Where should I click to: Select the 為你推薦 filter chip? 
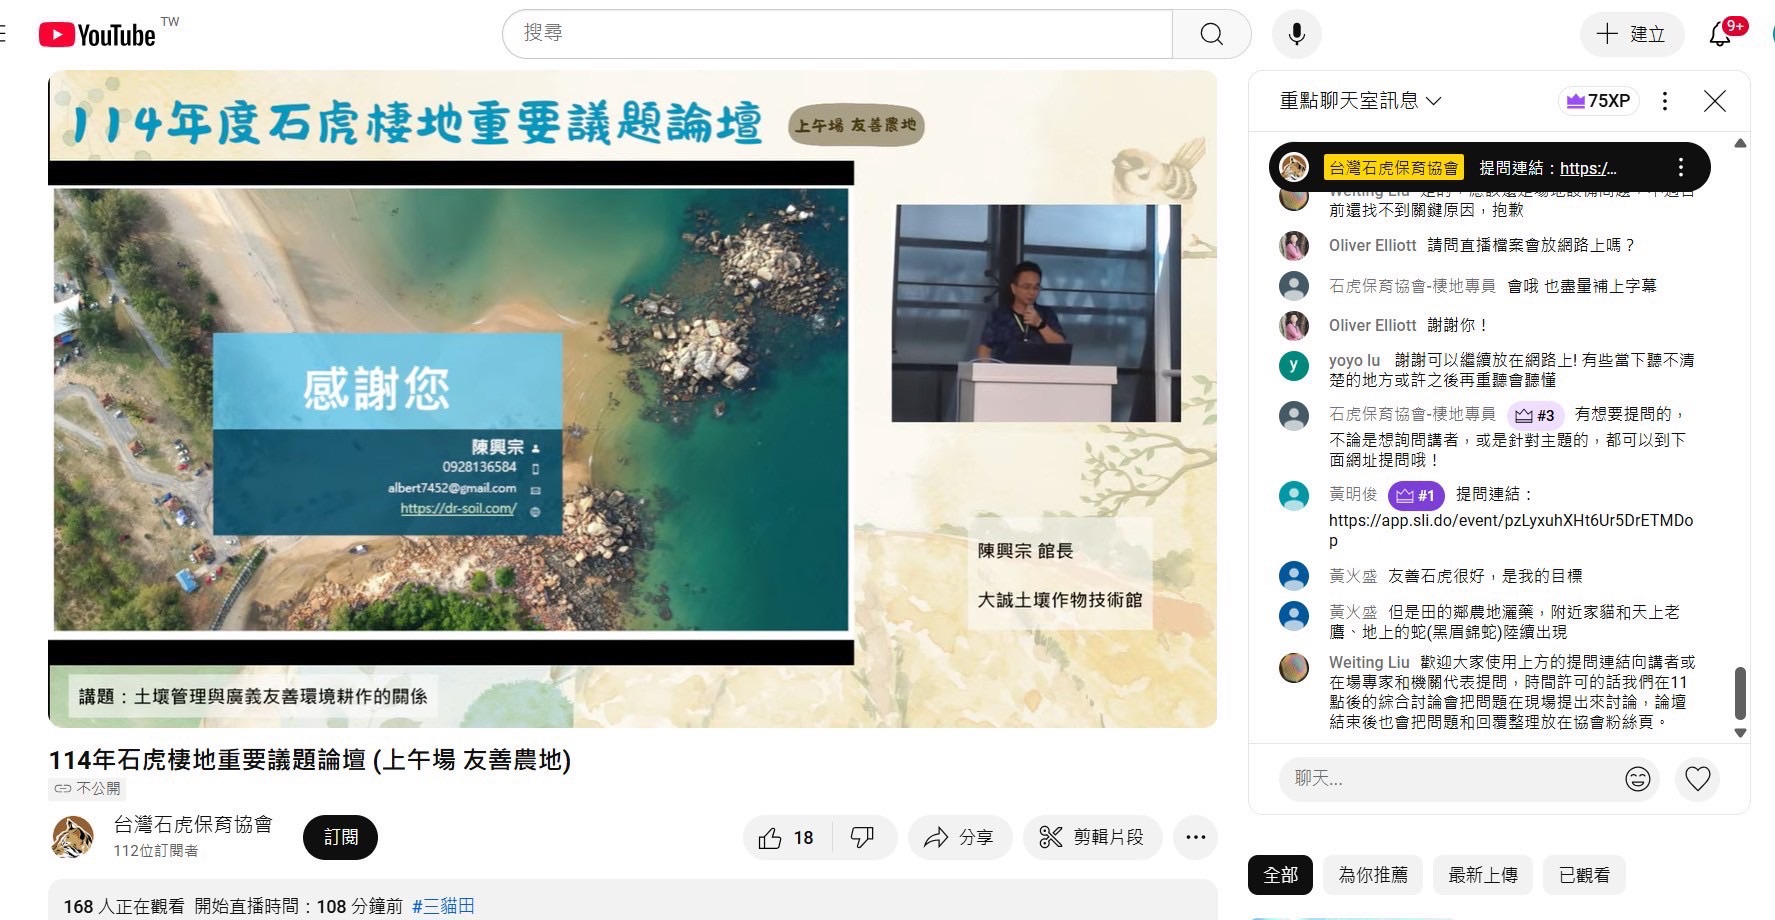coord(1372,875)
